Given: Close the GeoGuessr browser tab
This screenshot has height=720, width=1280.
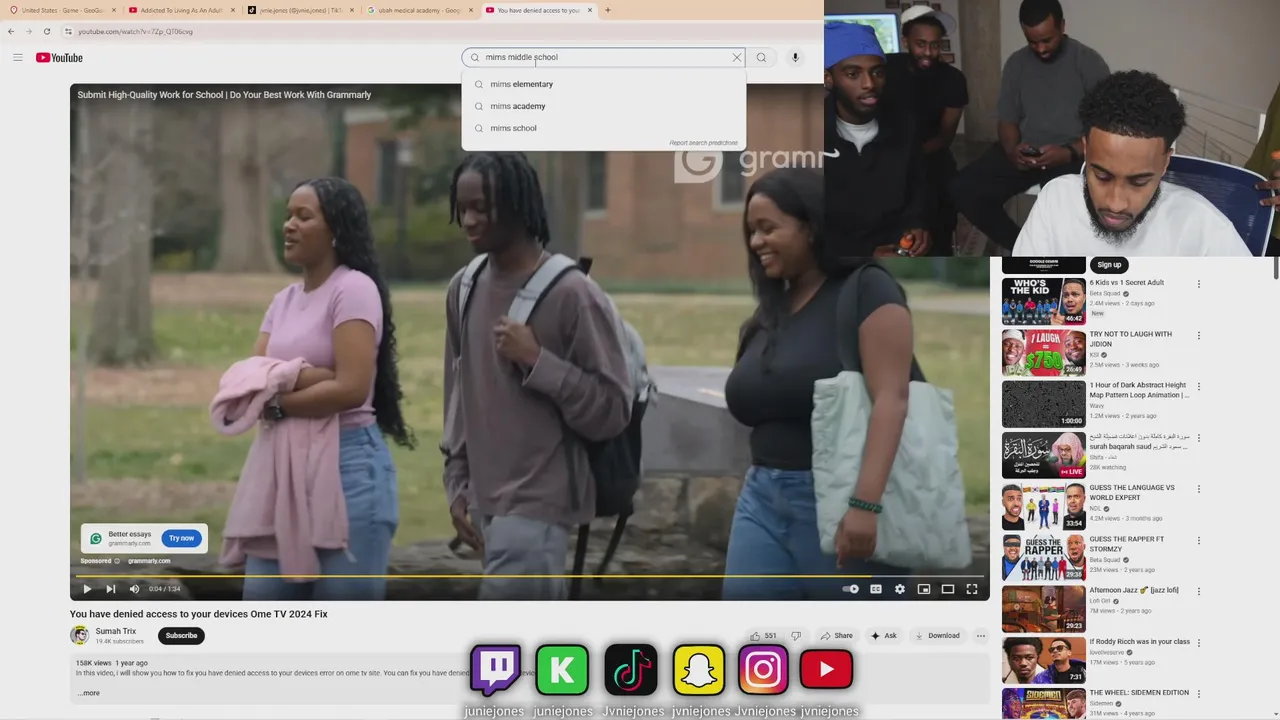Looking at the screenshot, I should click(x=113, y=10).
